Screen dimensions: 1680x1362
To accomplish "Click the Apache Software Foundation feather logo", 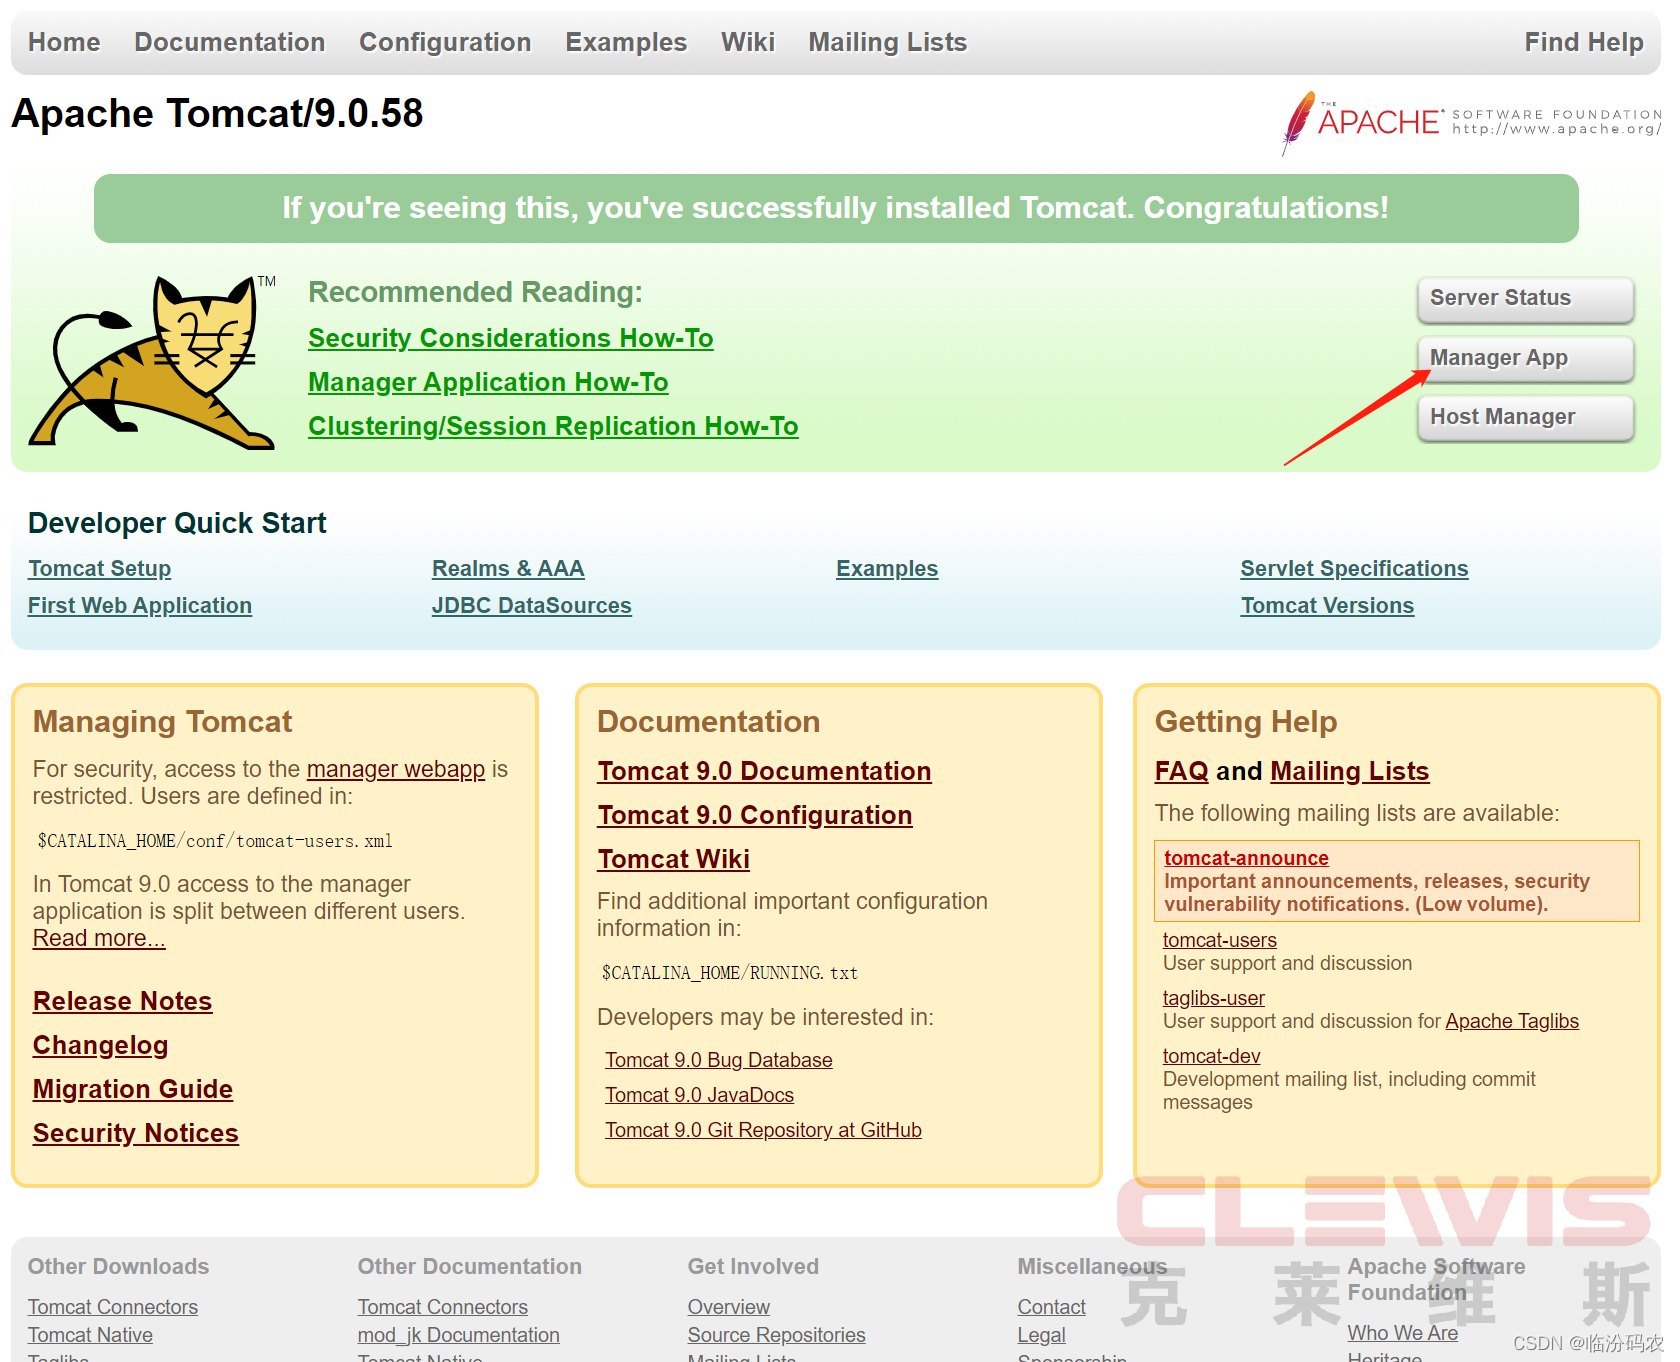I will (1471, 123).
